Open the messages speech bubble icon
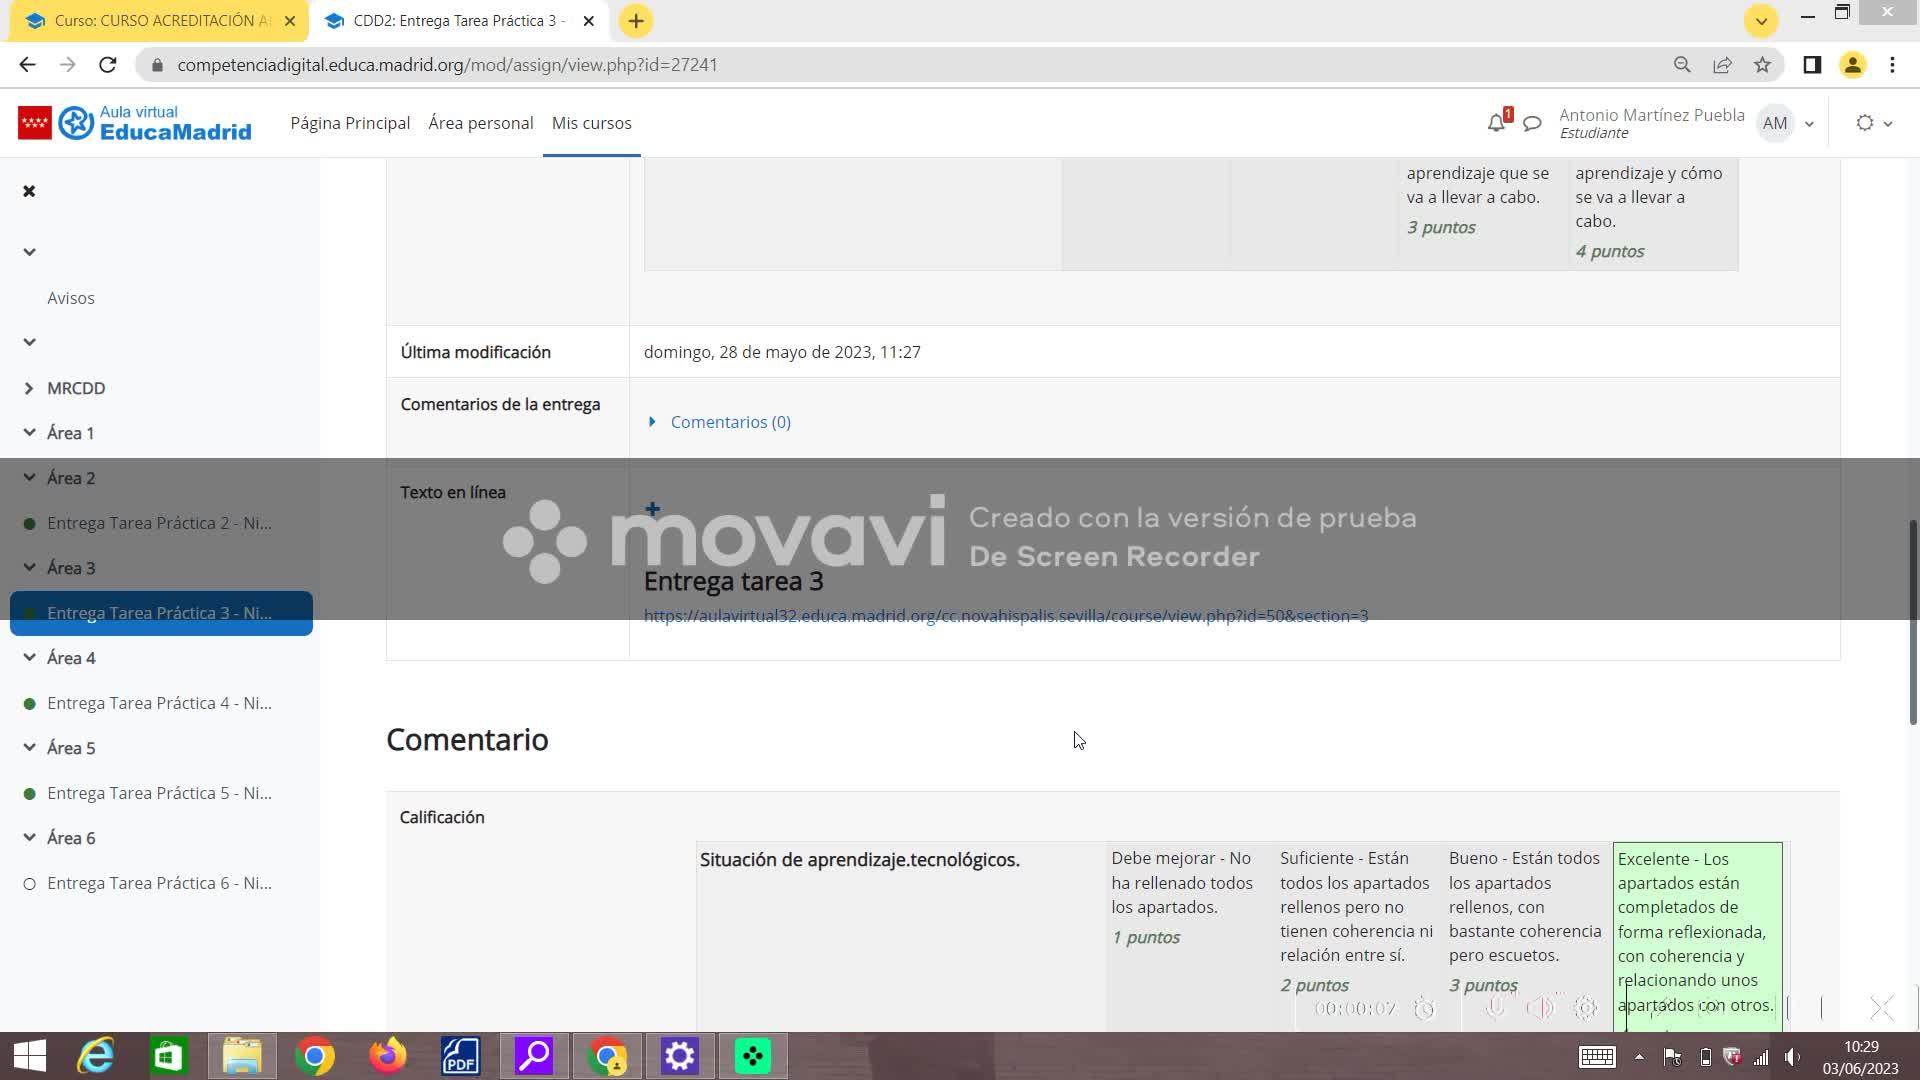Image resolution: width=1920 pixels, height=1080 pixels. pos(1532,124)
